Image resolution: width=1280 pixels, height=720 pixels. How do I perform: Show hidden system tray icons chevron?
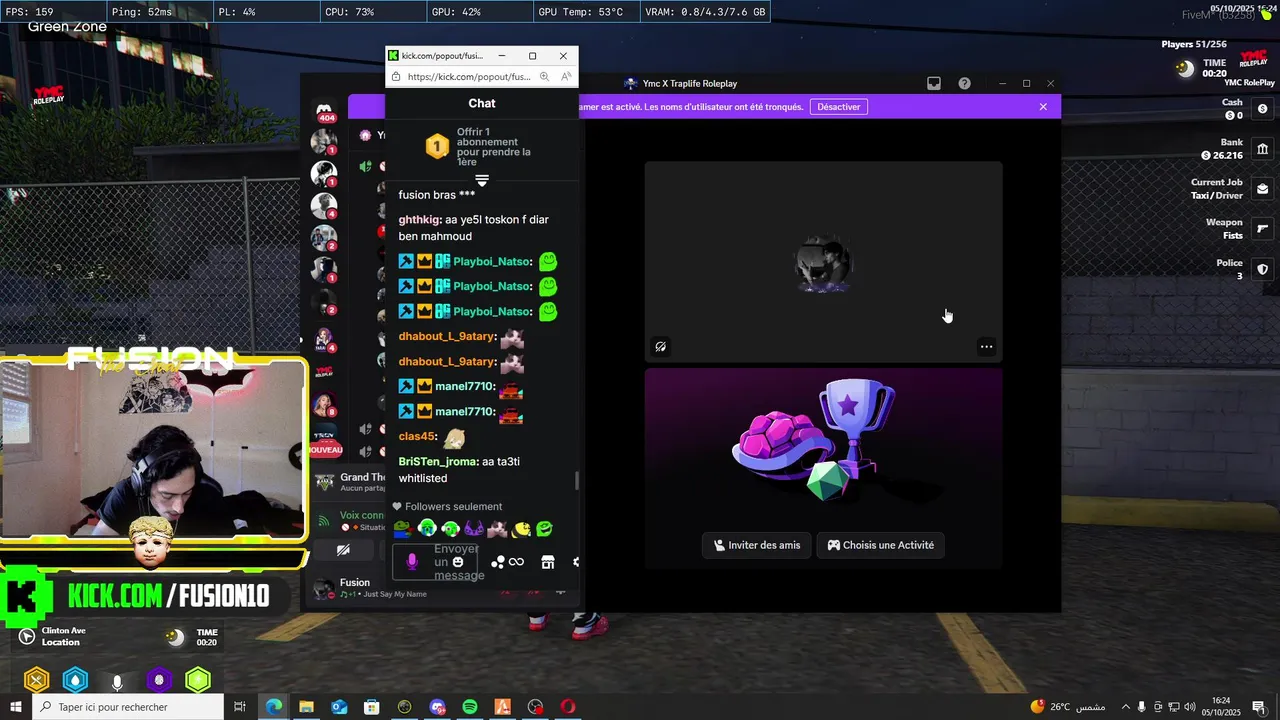1125,707
